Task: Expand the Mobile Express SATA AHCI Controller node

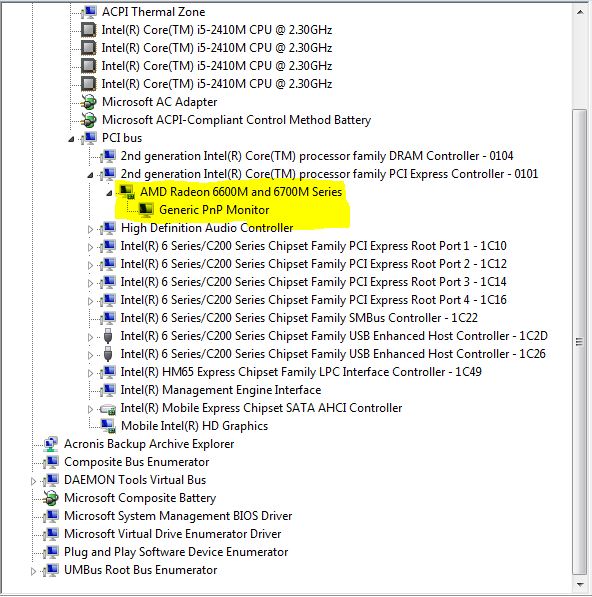Action: 90,409
